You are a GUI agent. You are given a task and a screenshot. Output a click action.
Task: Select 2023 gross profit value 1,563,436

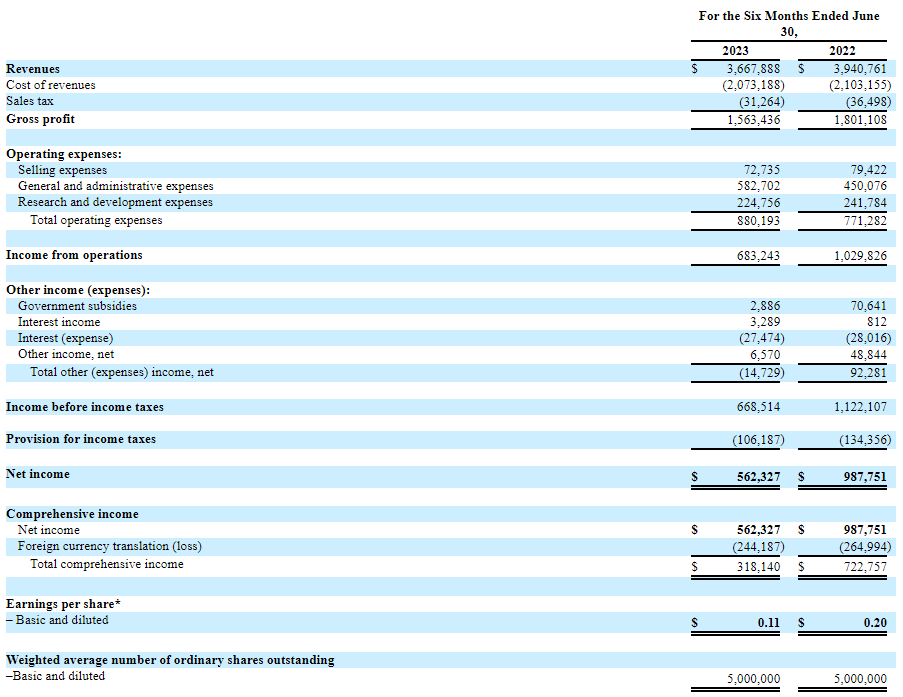pos(752,119)
